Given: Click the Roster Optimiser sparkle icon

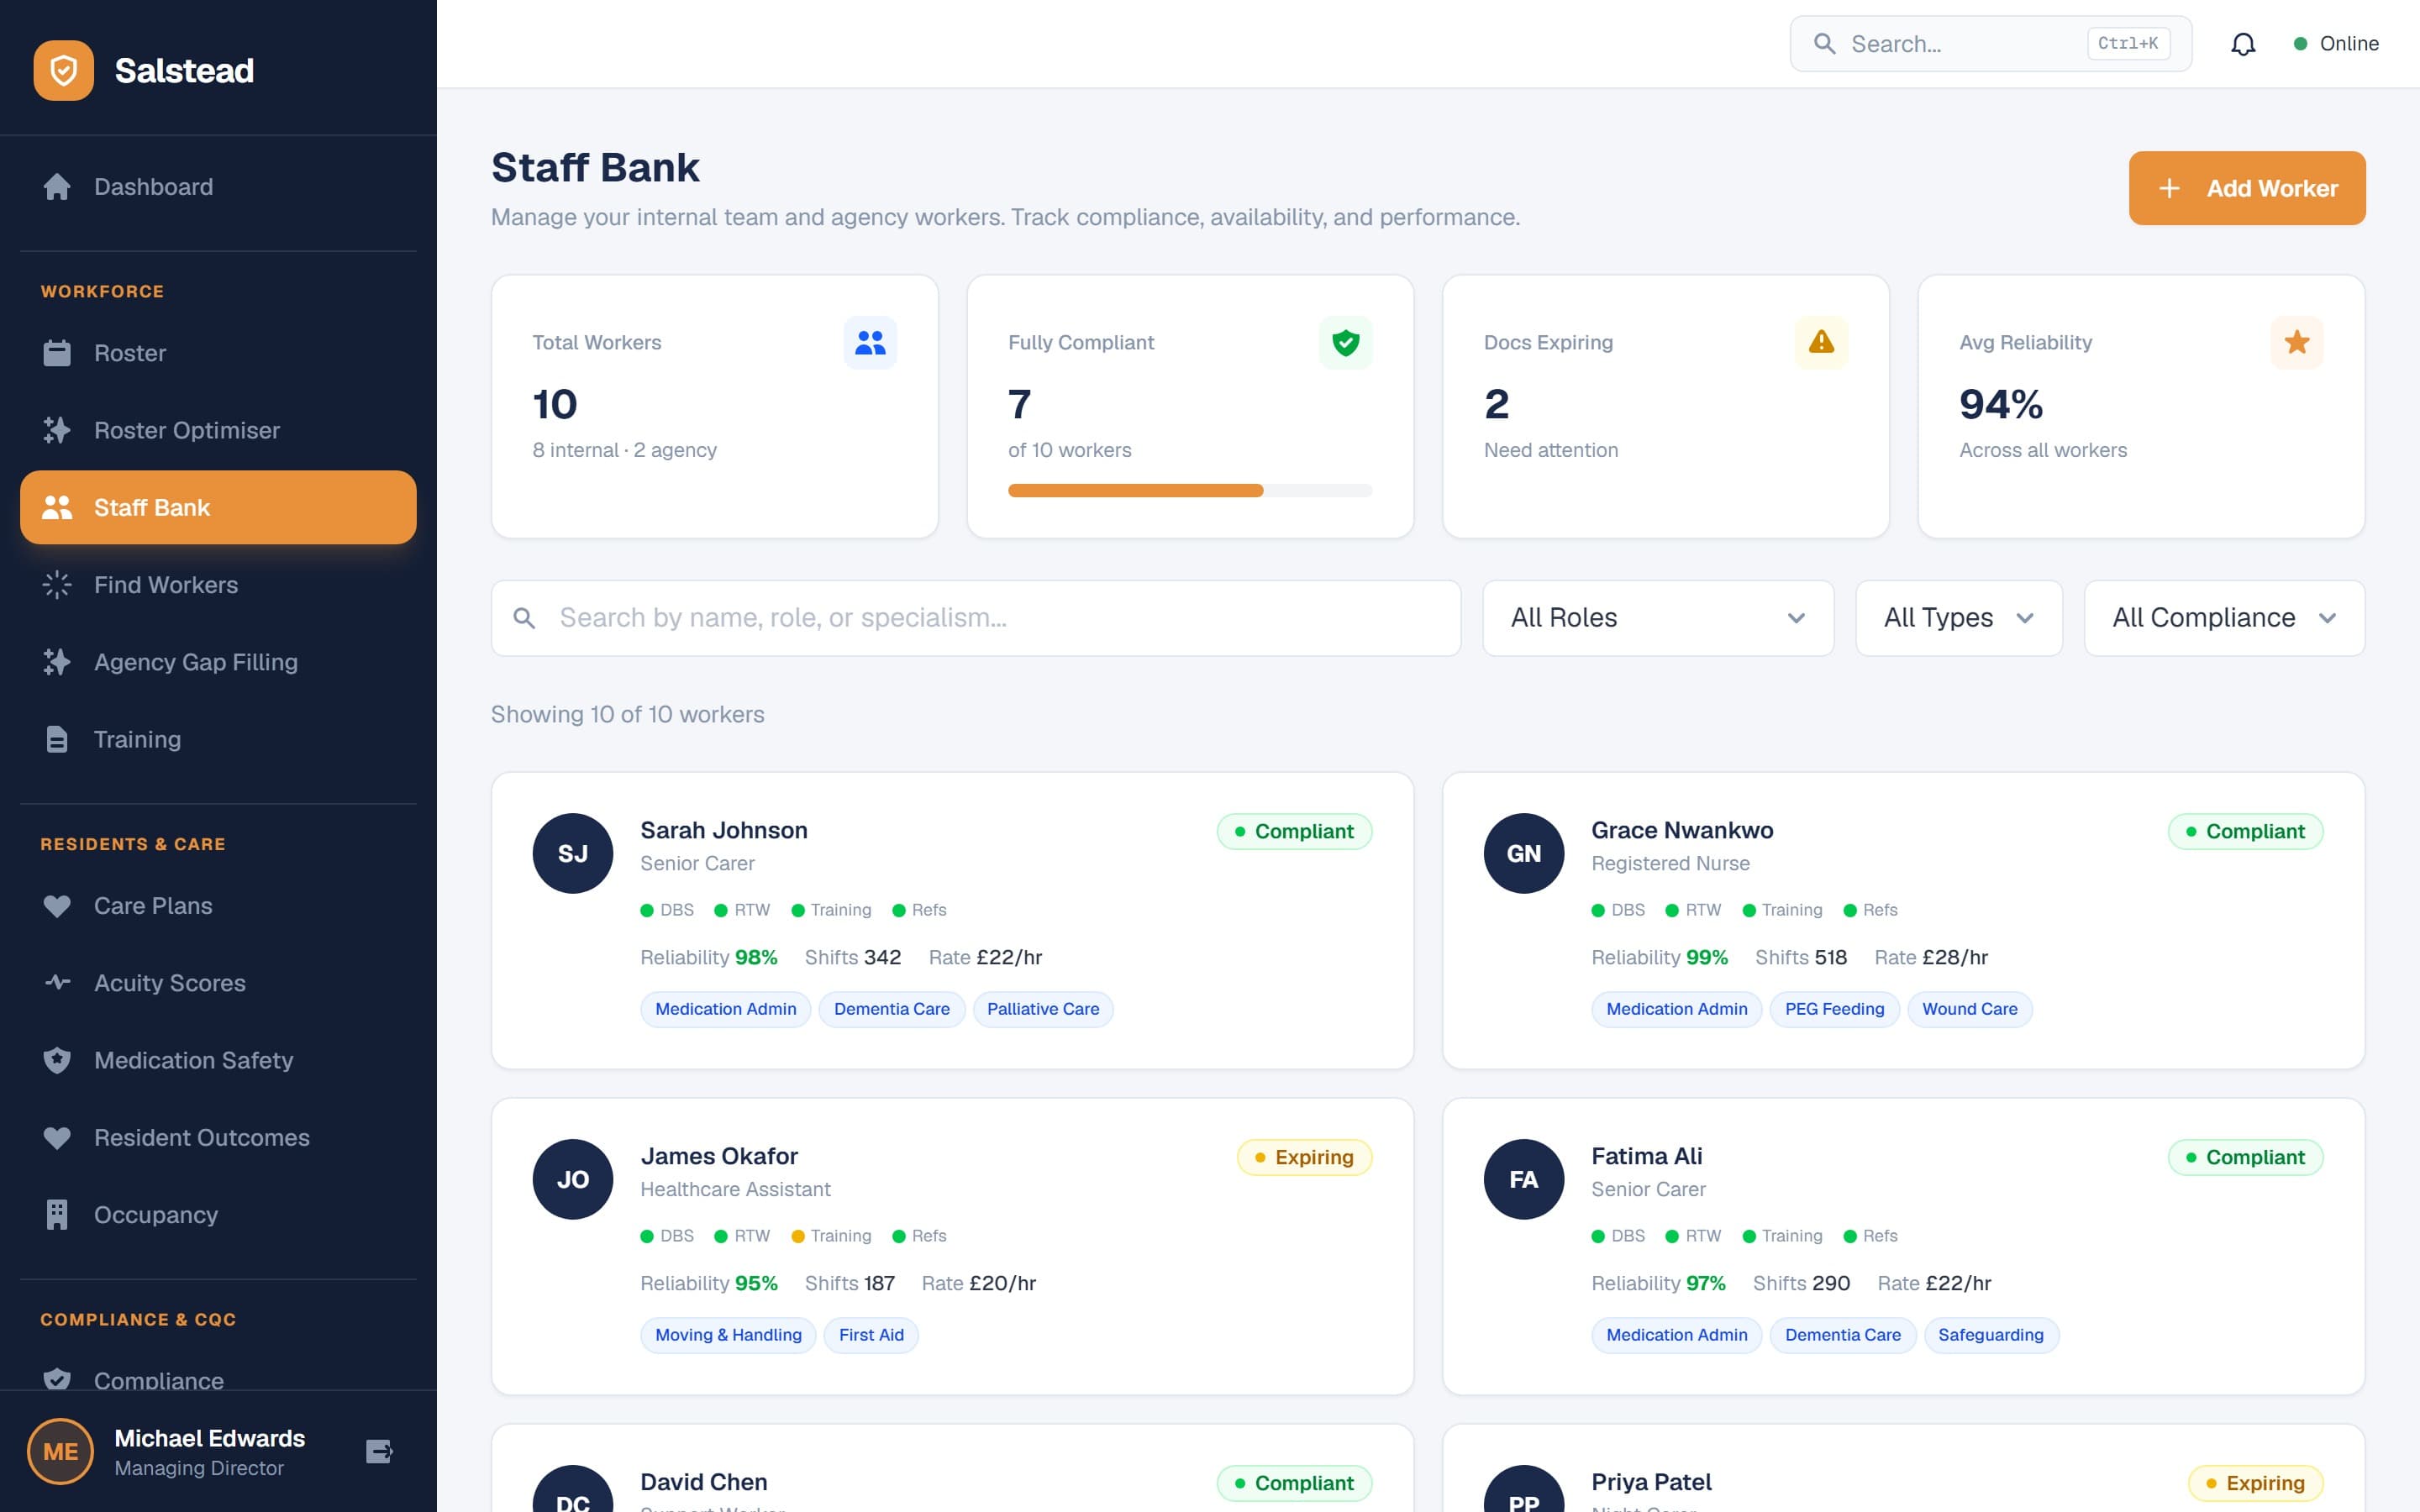Looking at the screenshot, I should pyautogui.click(x=57, y=430).
